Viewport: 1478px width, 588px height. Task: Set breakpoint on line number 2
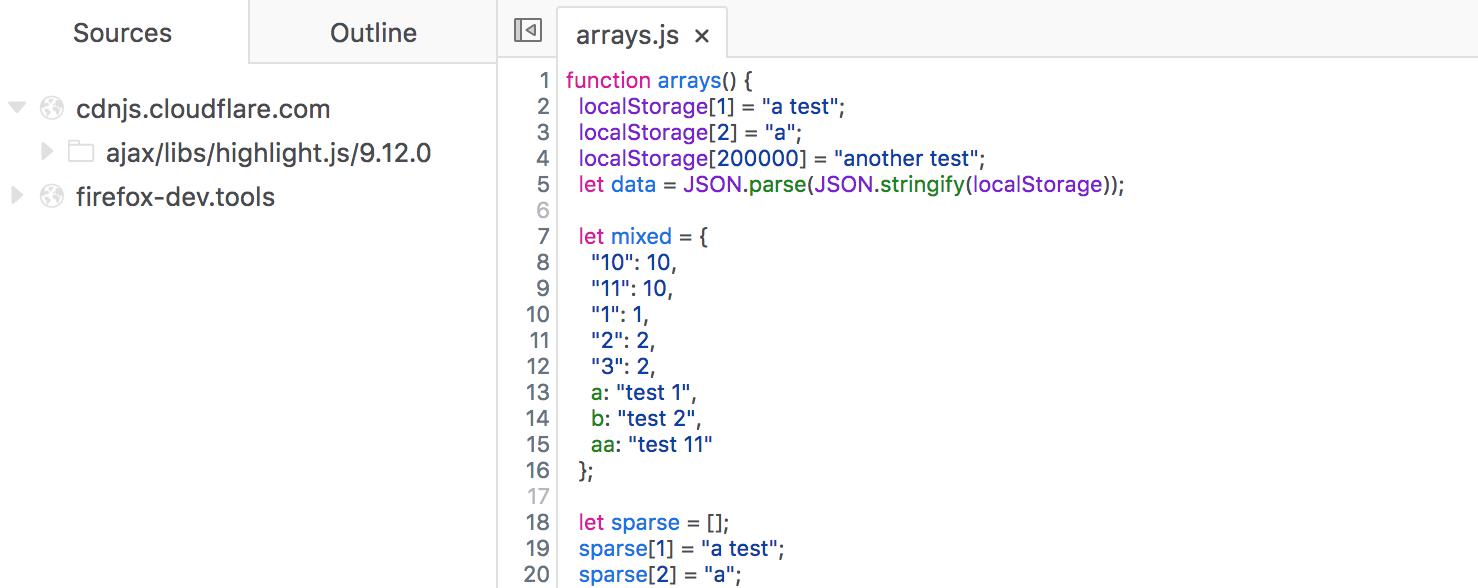(543, 106)
